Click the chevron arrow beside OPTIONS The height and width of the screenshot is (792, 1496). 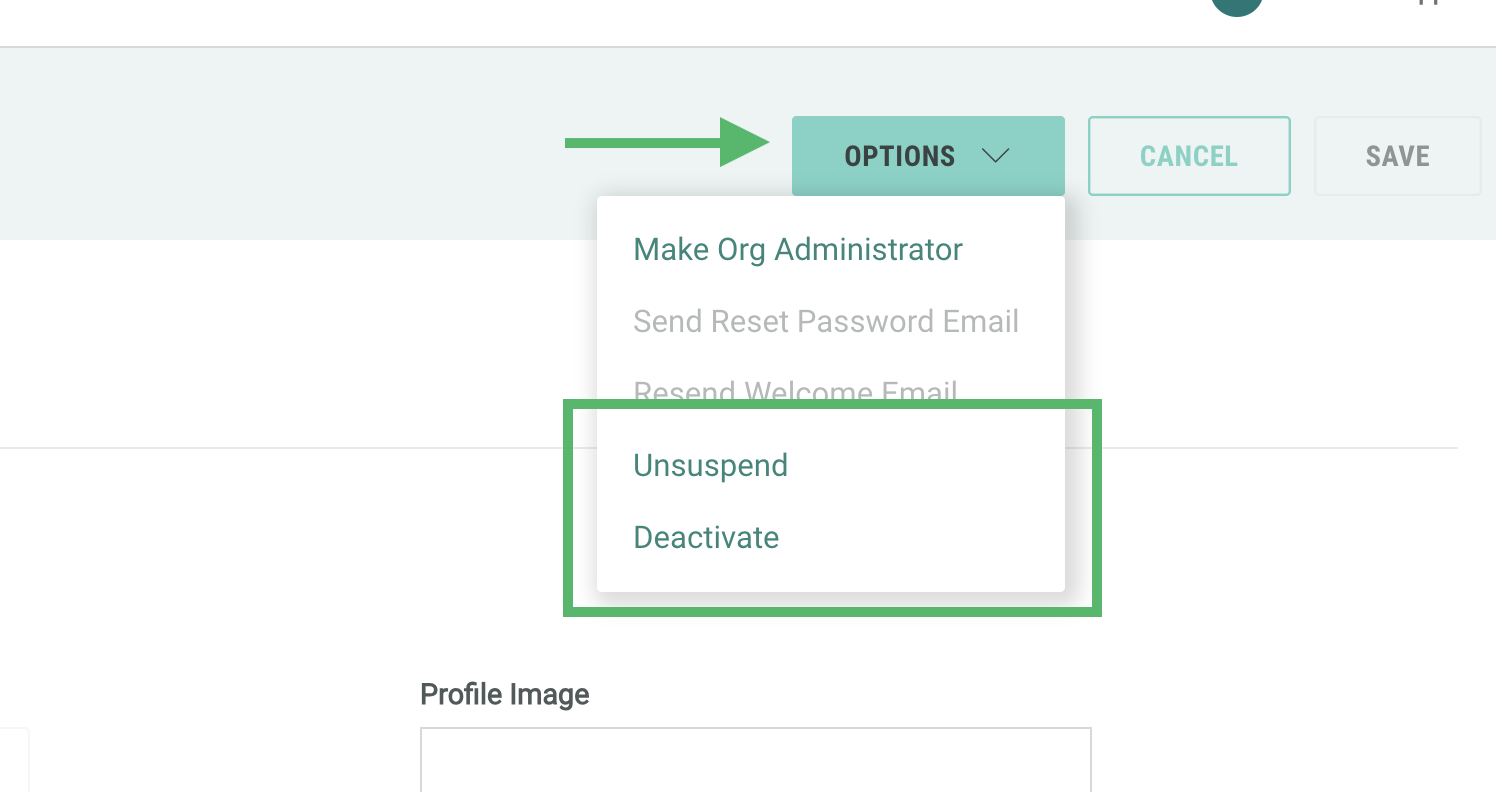(x=996, y=156)
